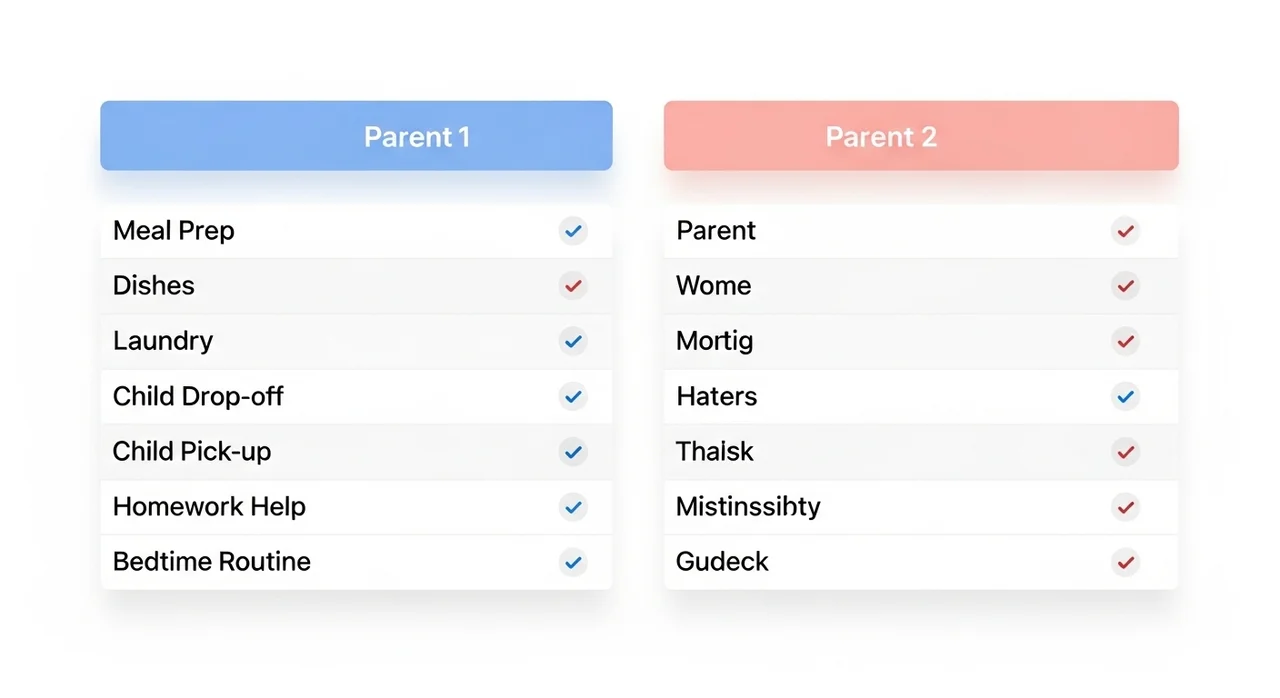This screenshot has height=698, width=1280.
Task: Toggle the Meal Prep checkmark
Action: click(573, 231)
